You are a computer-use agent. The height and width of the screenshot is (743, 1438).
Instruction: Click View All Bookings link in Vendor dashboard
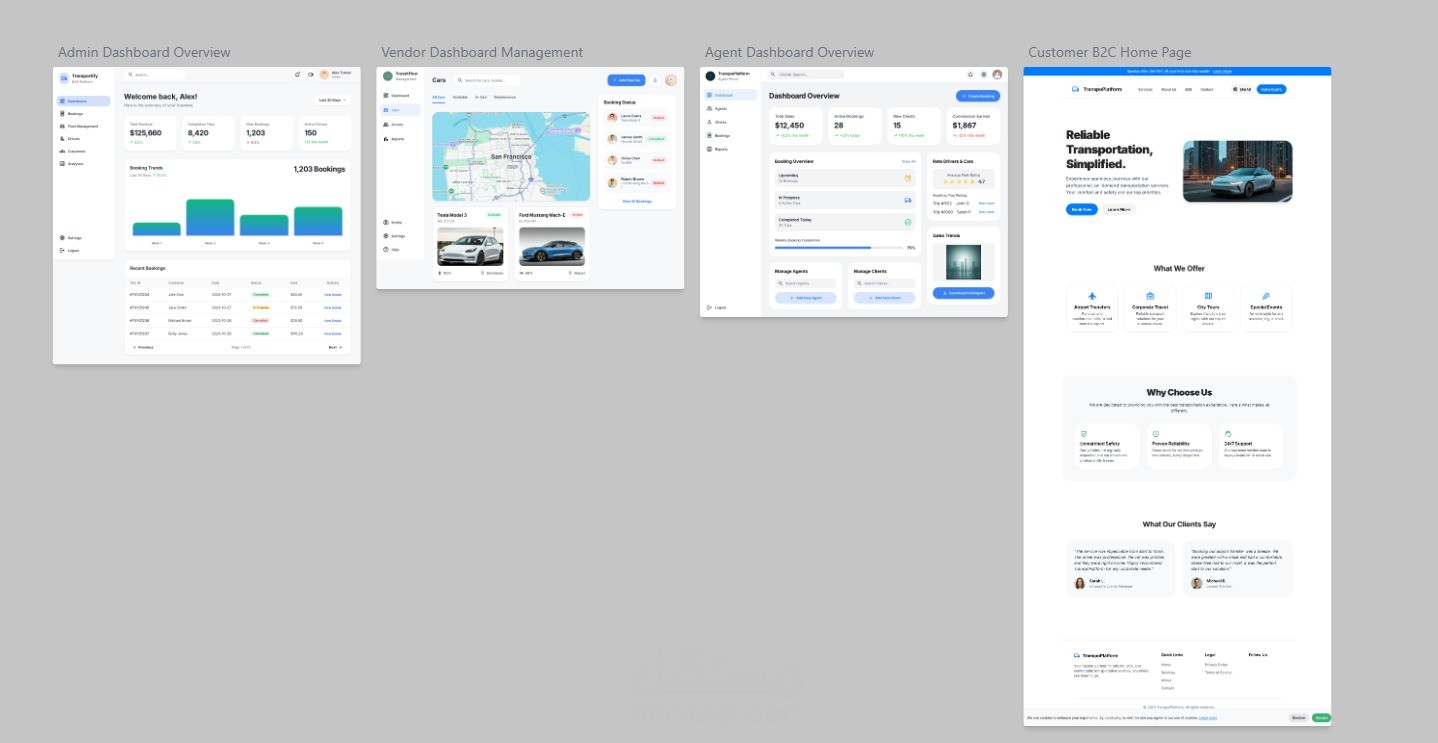coord(637,201)
